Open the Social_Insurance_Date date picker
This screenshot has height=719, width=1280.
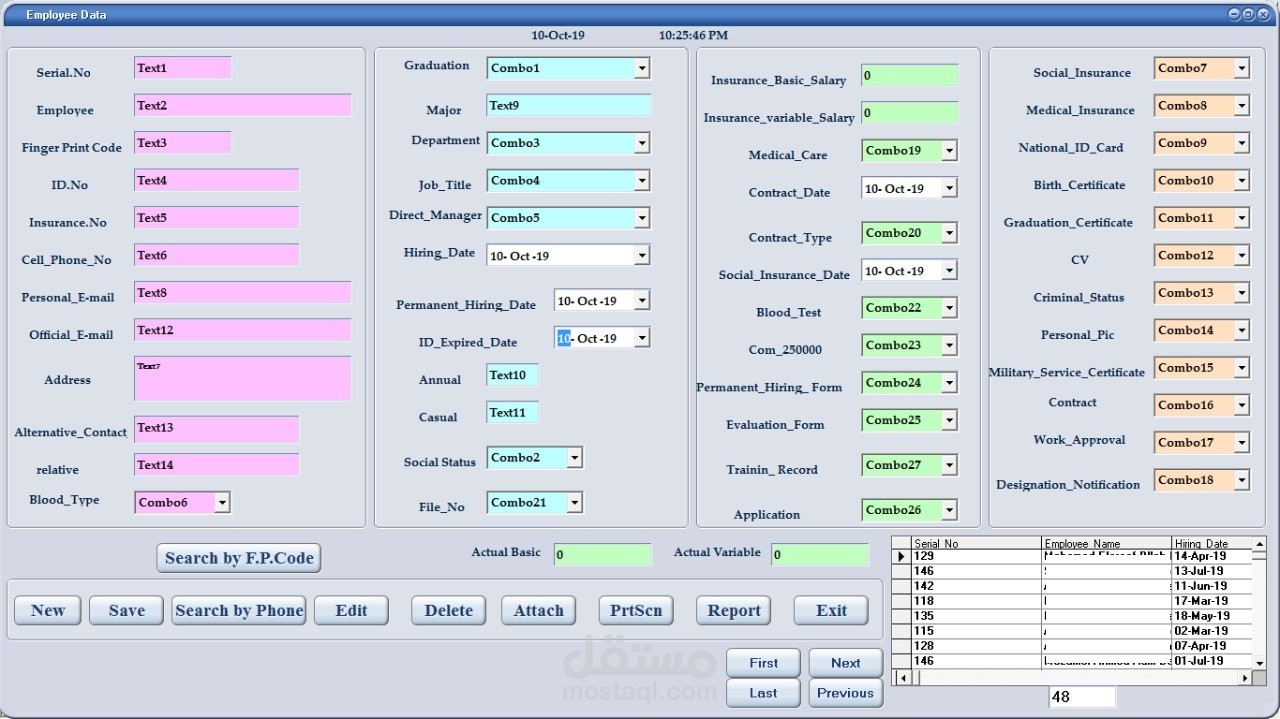(949, 270)
